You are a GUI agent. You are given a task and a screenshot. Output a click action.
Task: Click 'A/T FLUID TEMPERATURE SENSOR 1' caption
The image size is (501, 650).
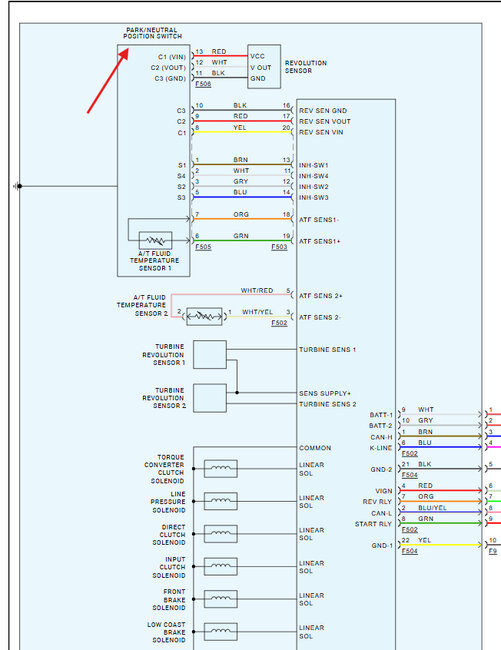click(154, 261)
